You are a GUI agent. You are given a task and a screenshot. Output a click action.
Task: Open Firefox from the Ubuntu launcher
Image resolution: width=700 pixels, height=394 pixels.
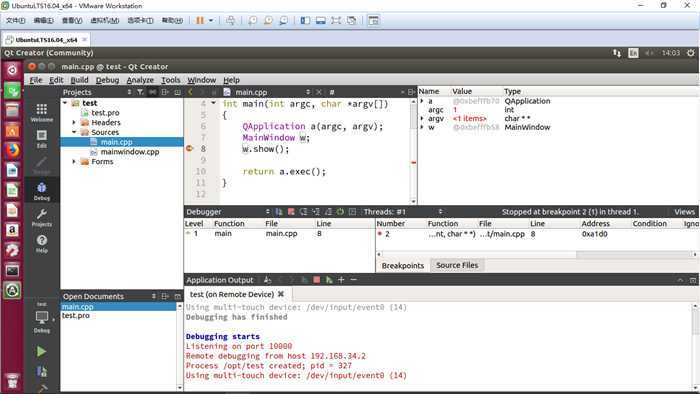12,150
